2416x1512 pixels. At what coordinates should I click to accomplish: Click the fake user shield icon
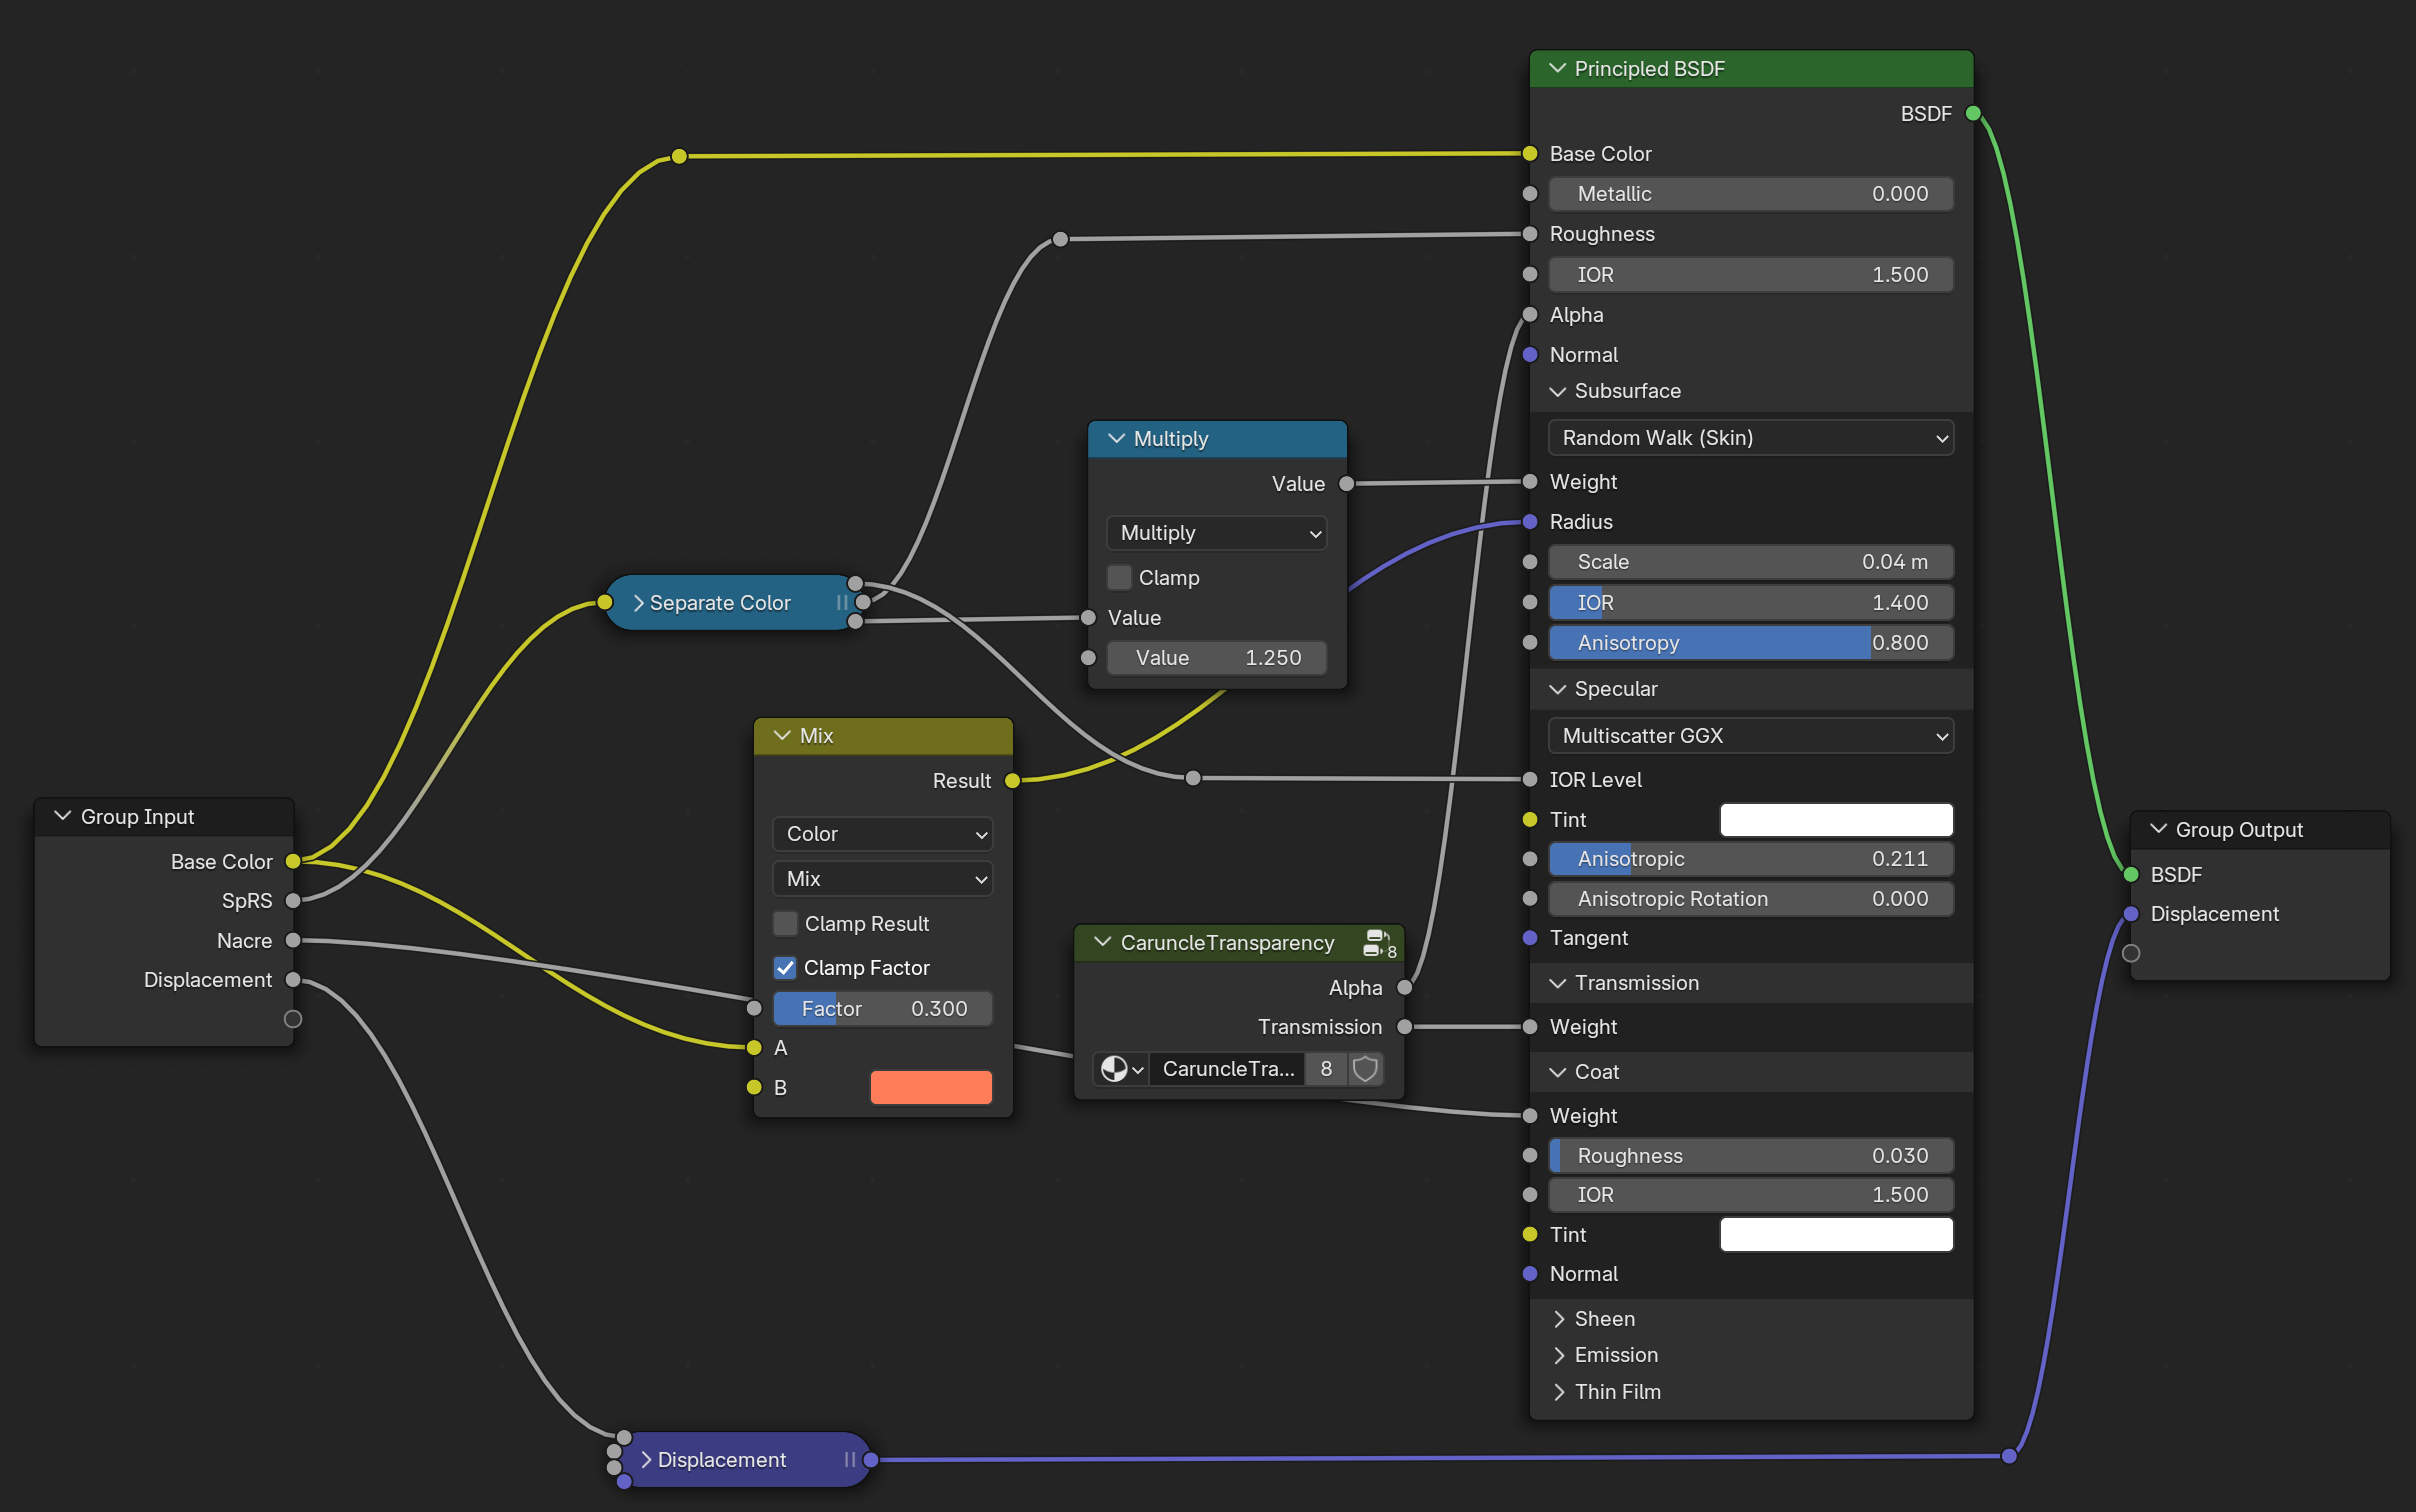pyautogui.click(x=1365, y=1069)
